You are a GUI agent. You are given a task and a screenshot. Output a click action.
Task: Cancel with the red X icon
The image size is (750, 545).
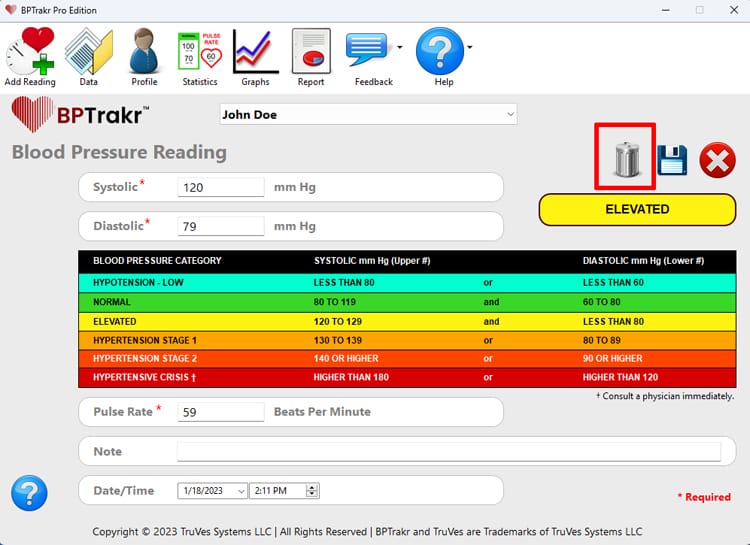click(717, 160)
